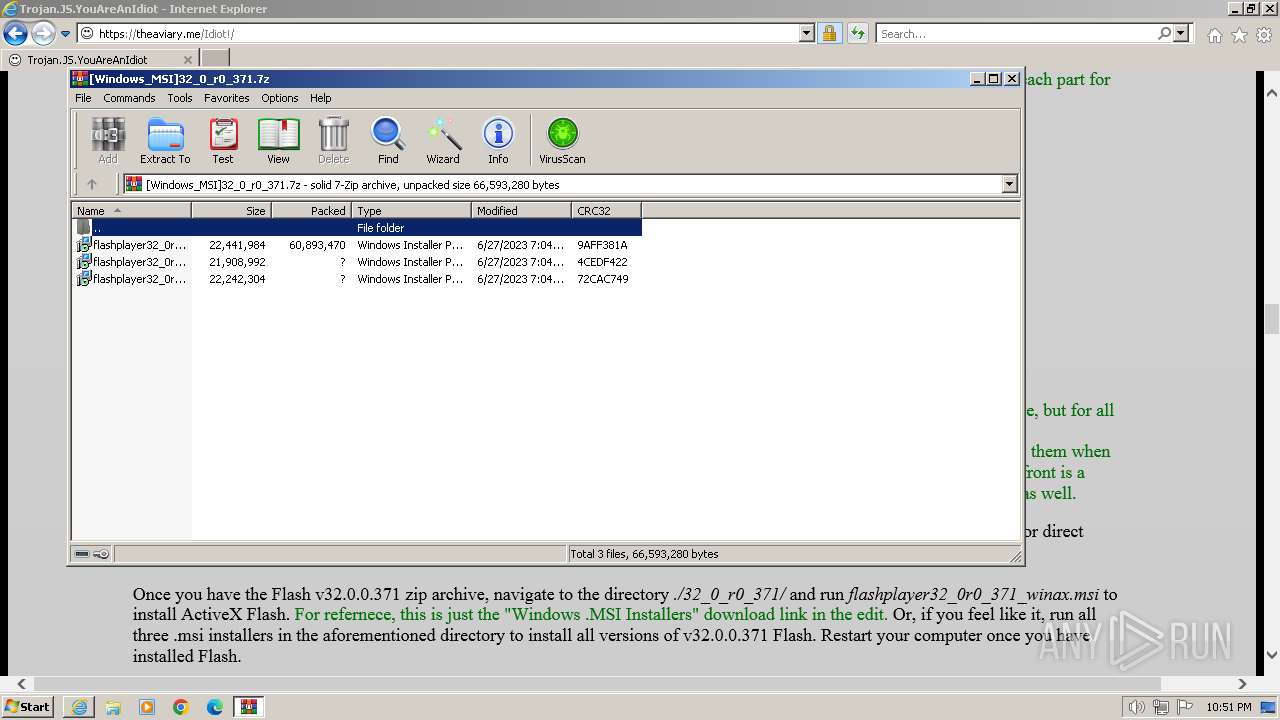Click the size value 22,441,984
Viewport: 1280px width, 720px height.
click(x=237, y=245)
